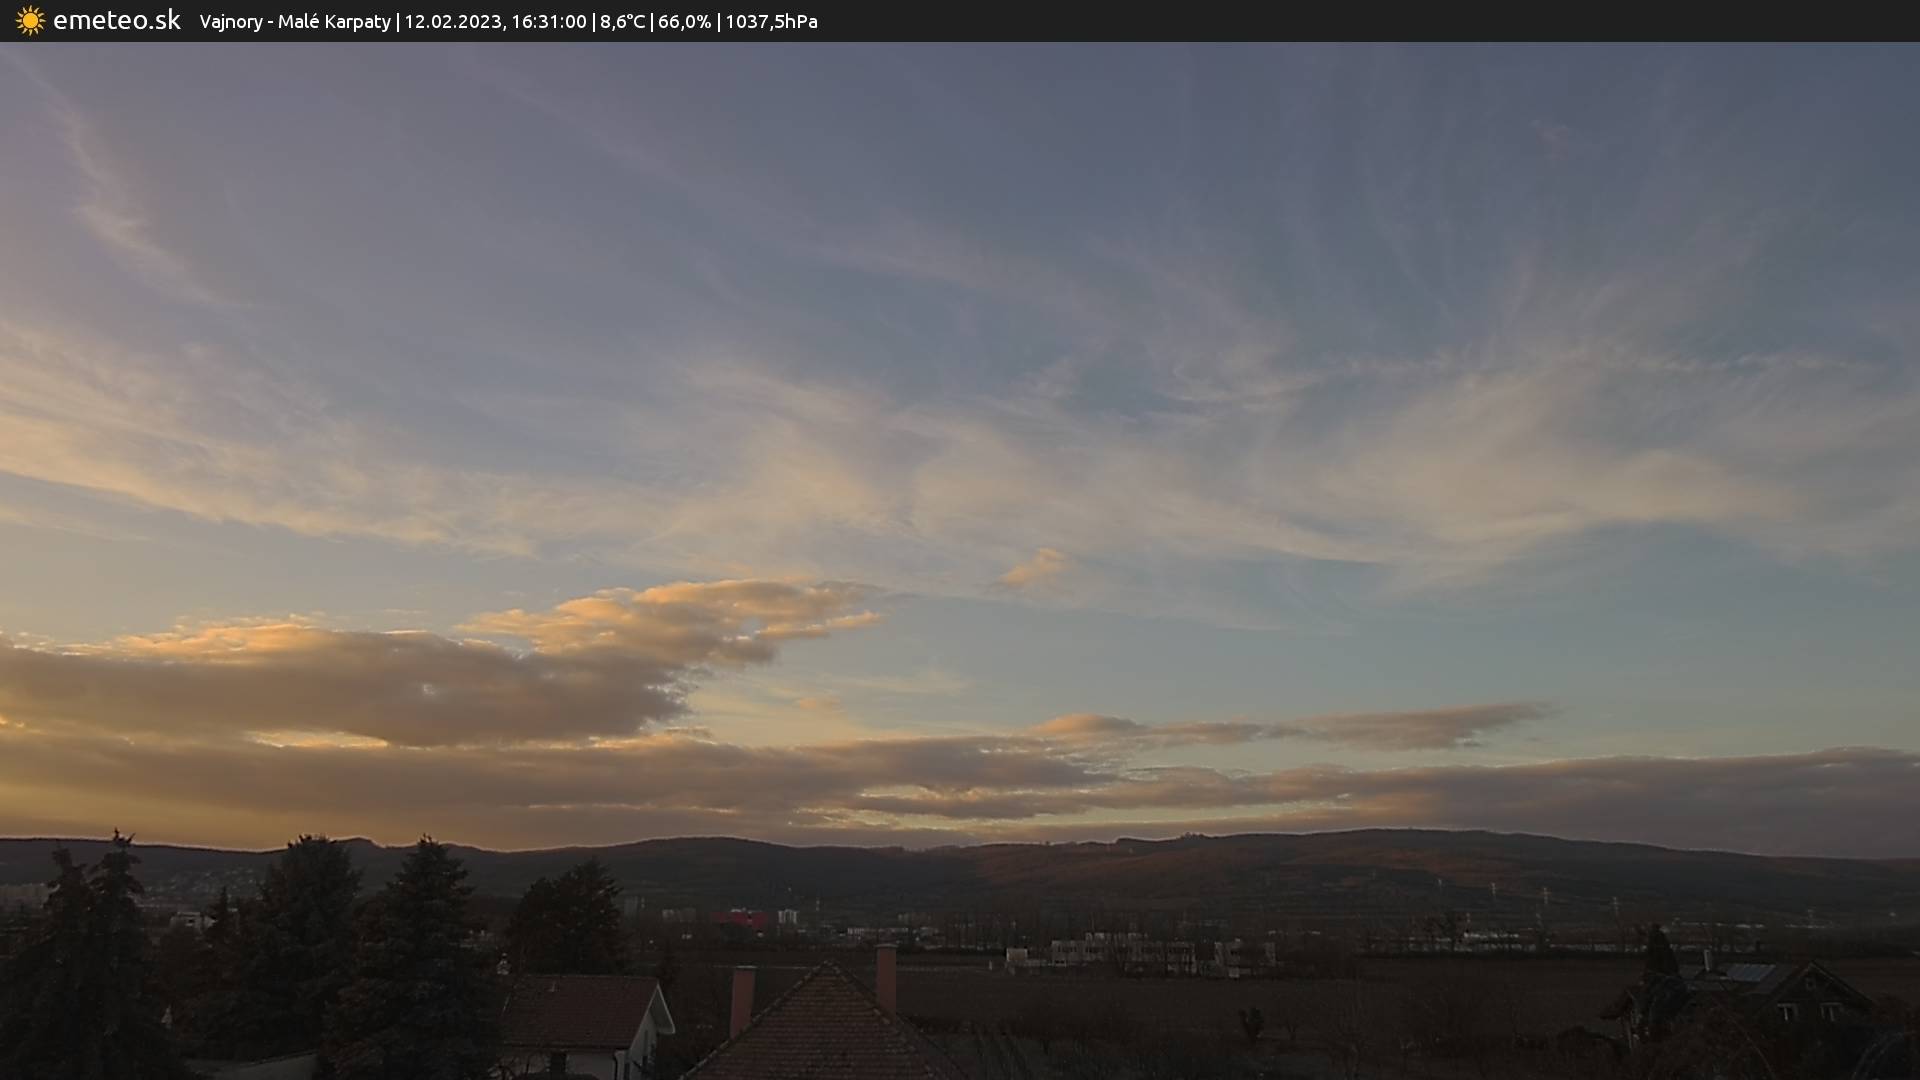
Task: Click the 16:31:00 timestamp
Action: click(548, 22)
